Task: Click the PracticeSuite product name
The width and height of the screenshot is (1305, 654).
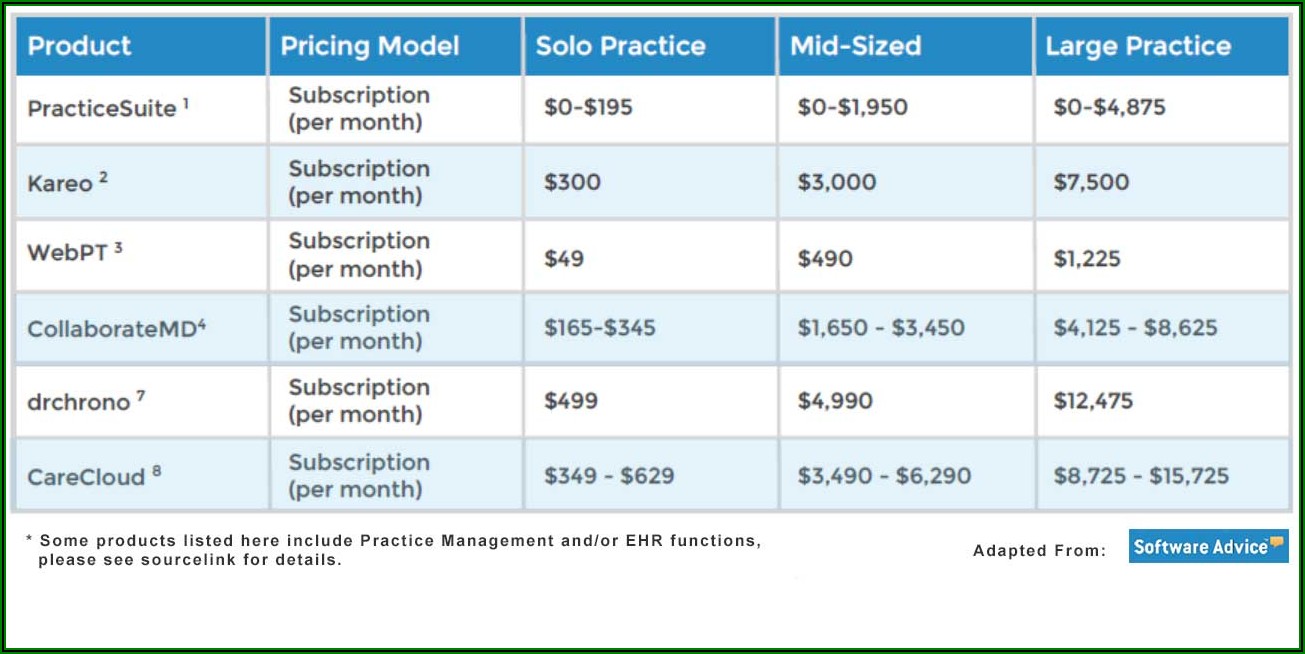Action: click(x=102, y=108)
